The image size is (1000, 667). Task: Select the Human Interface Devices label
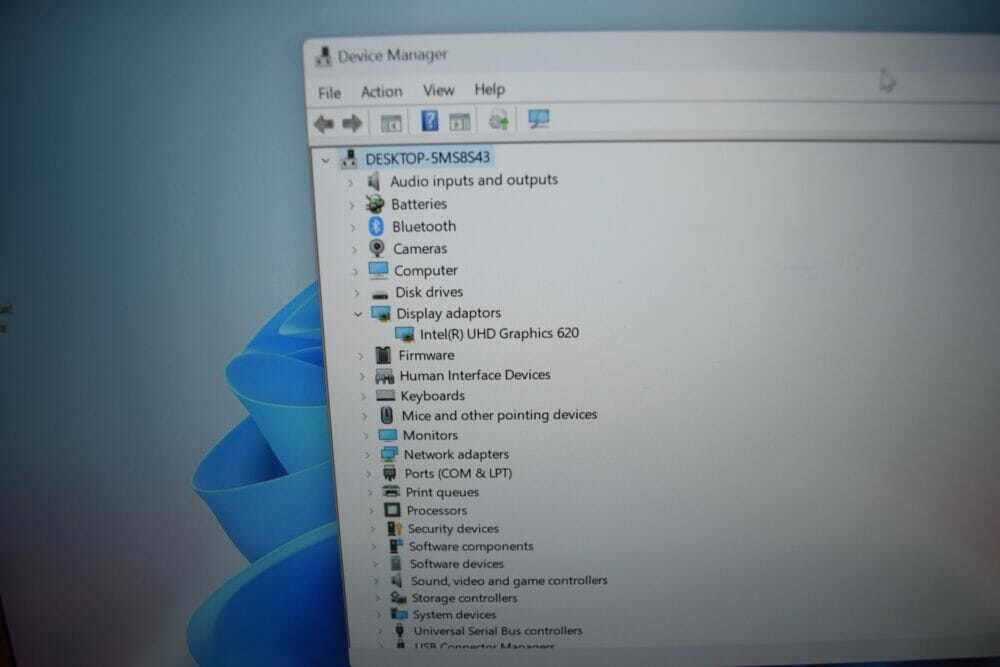pyautogui.click(x=474, y=375)
